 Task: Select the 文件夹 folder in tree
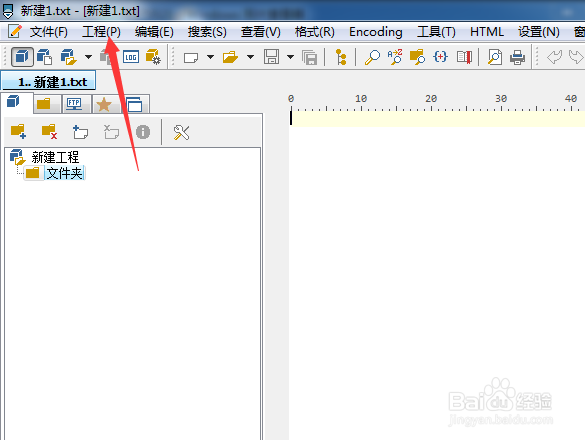click(x=65, y=173)
